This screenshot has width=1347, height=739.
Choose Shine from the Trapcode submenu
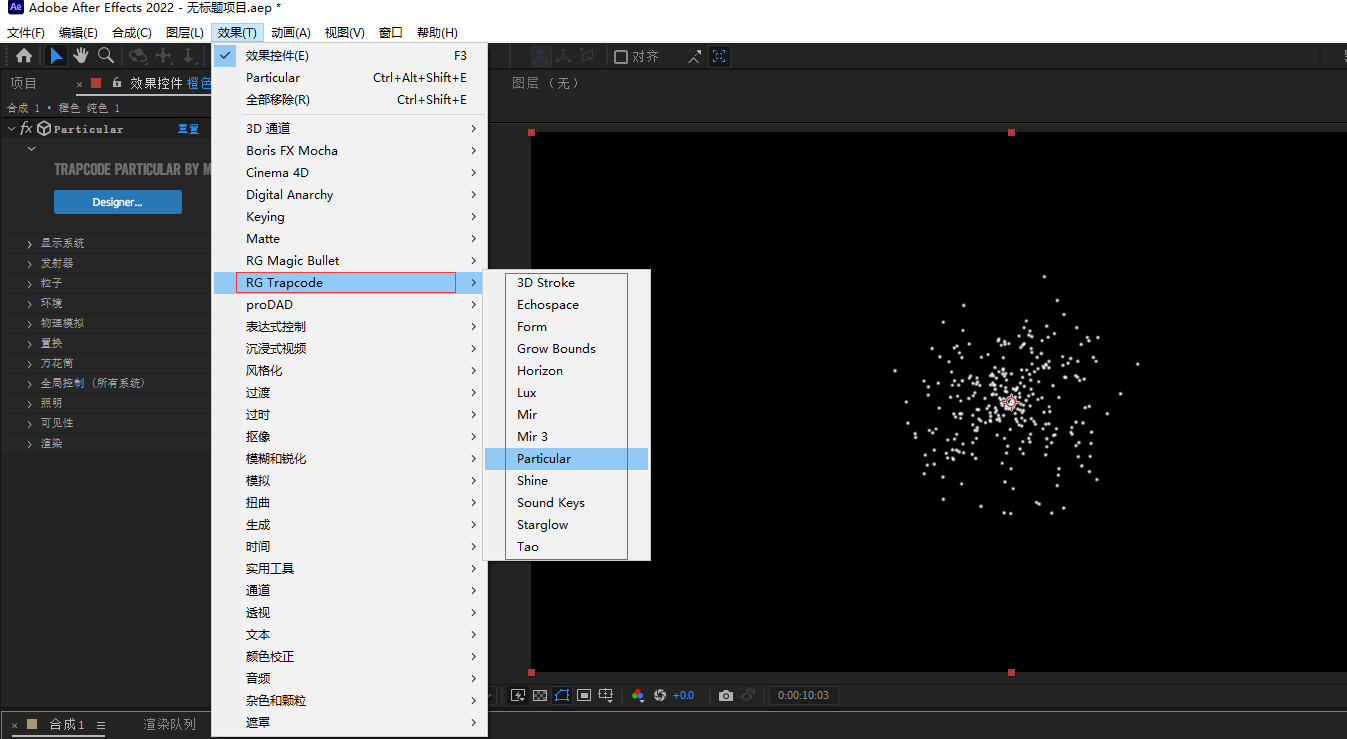566,481
